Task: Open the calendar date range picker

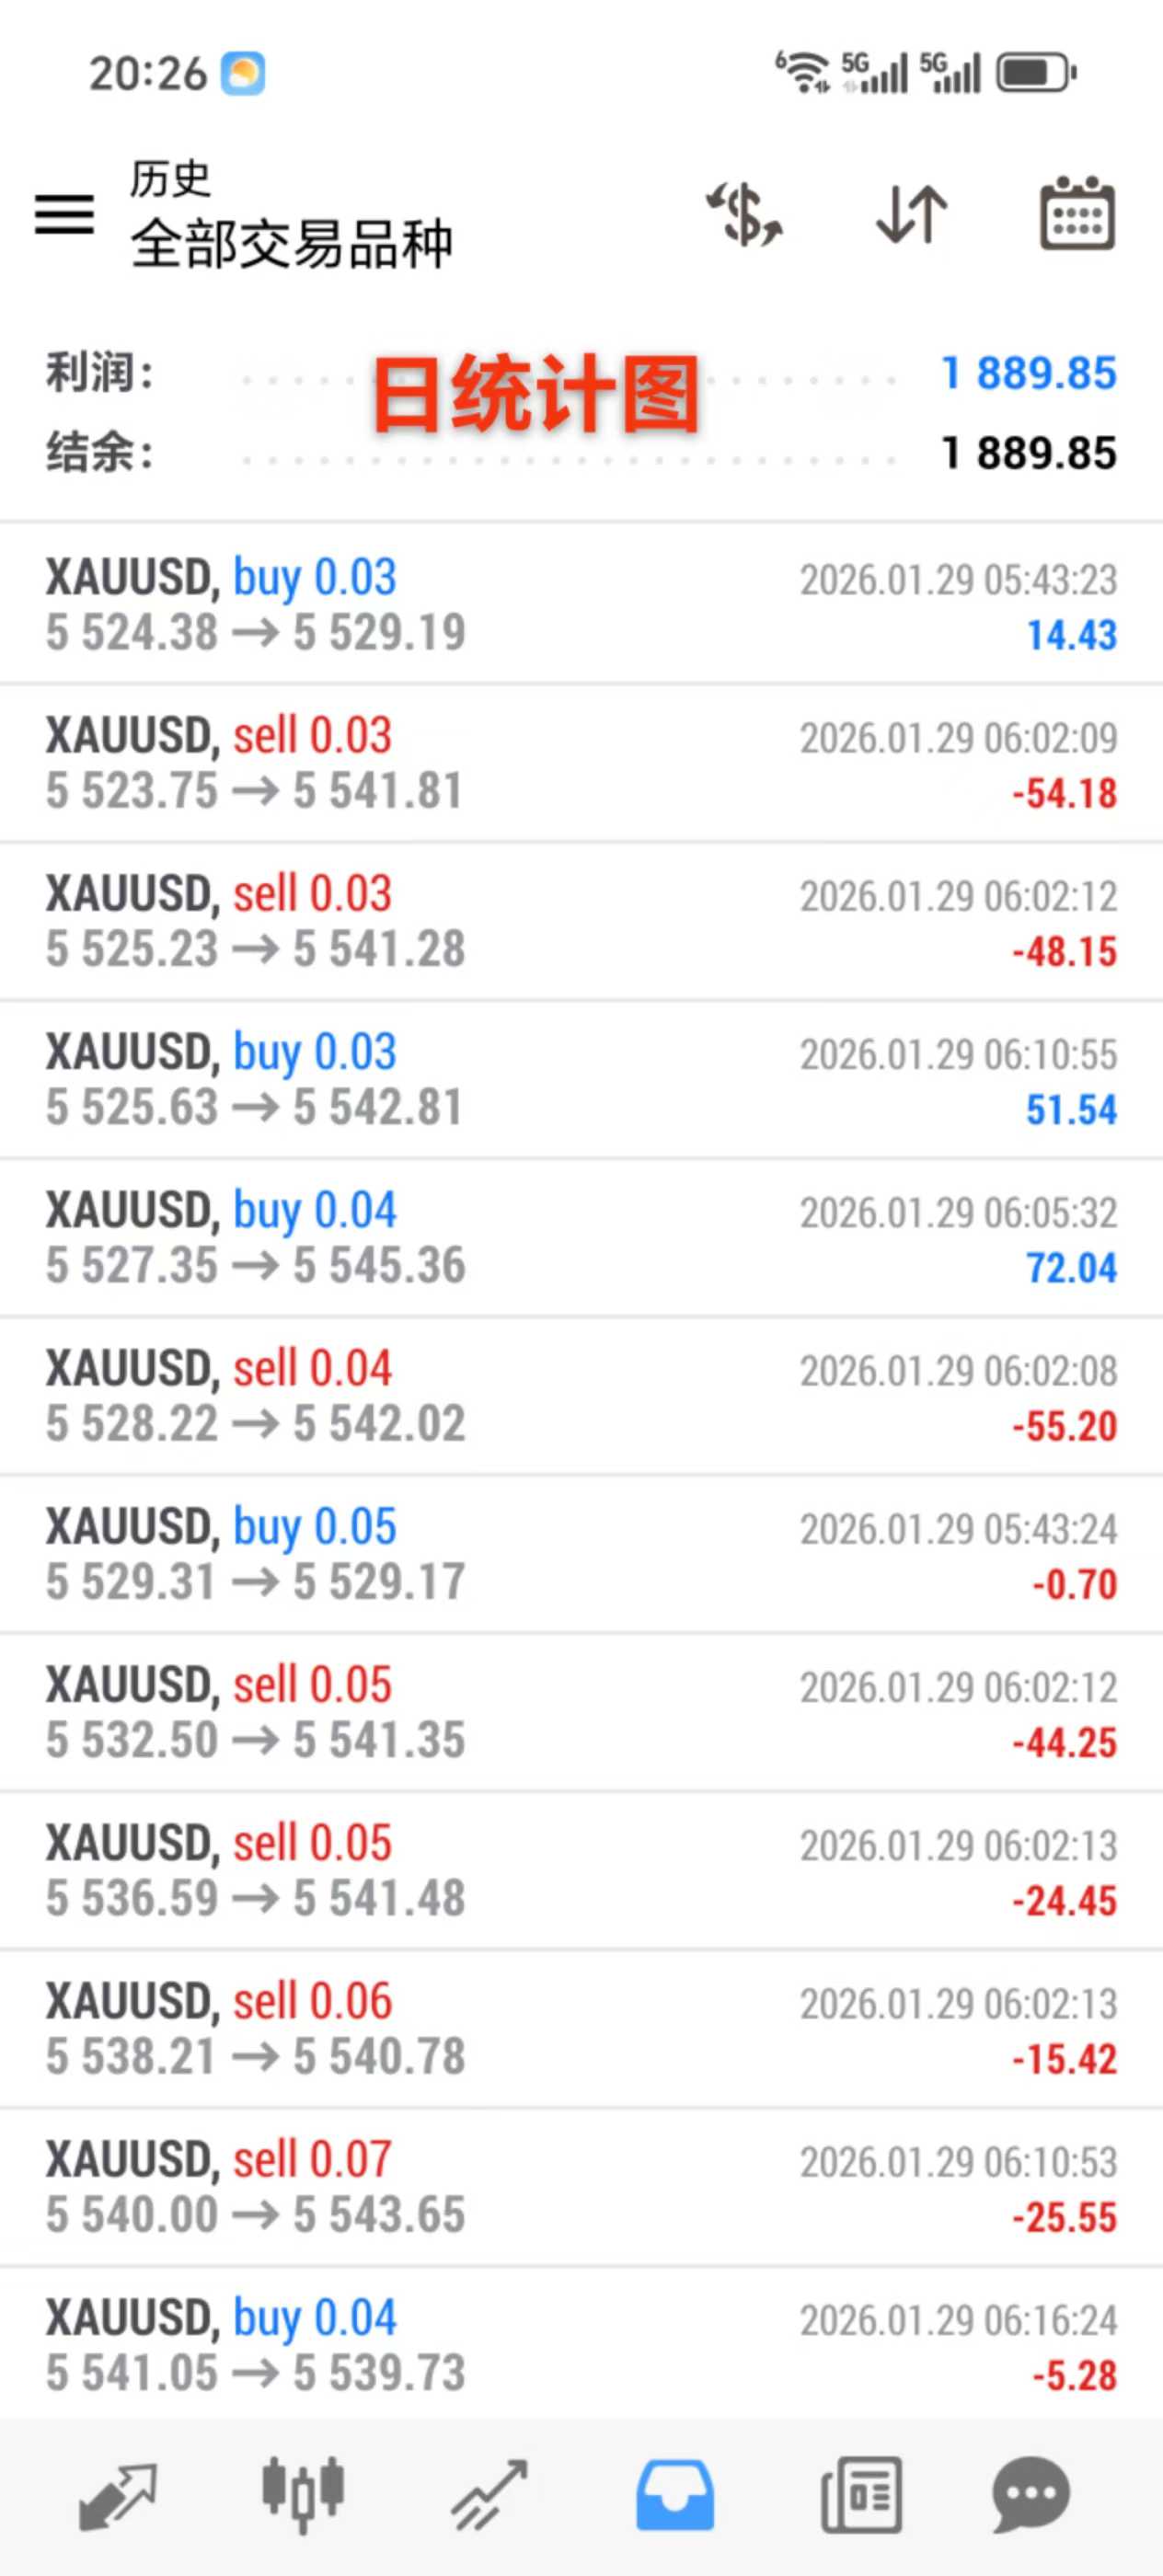Action: coord(1077,214)
